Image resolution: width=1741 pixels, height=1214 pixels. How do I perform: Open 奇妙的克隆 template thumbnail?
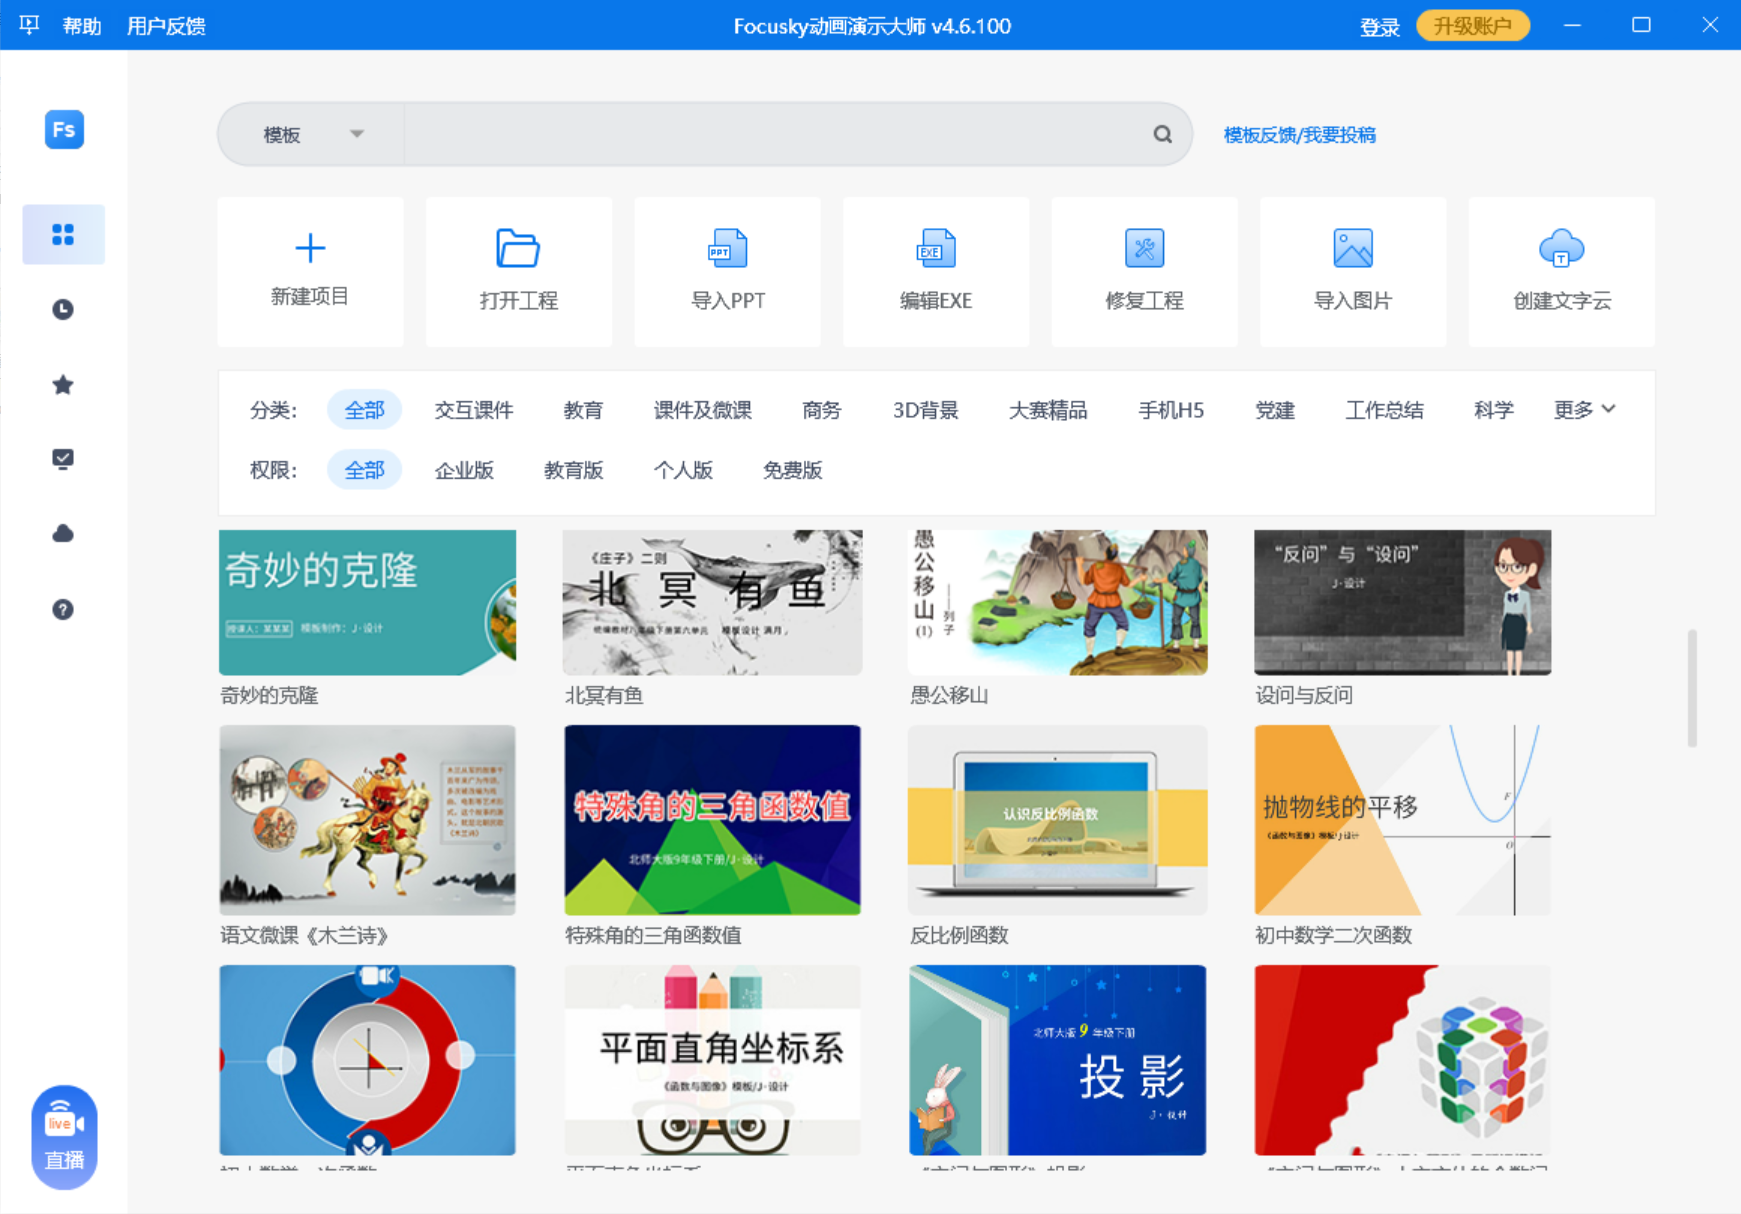click(x=368, y=602)
